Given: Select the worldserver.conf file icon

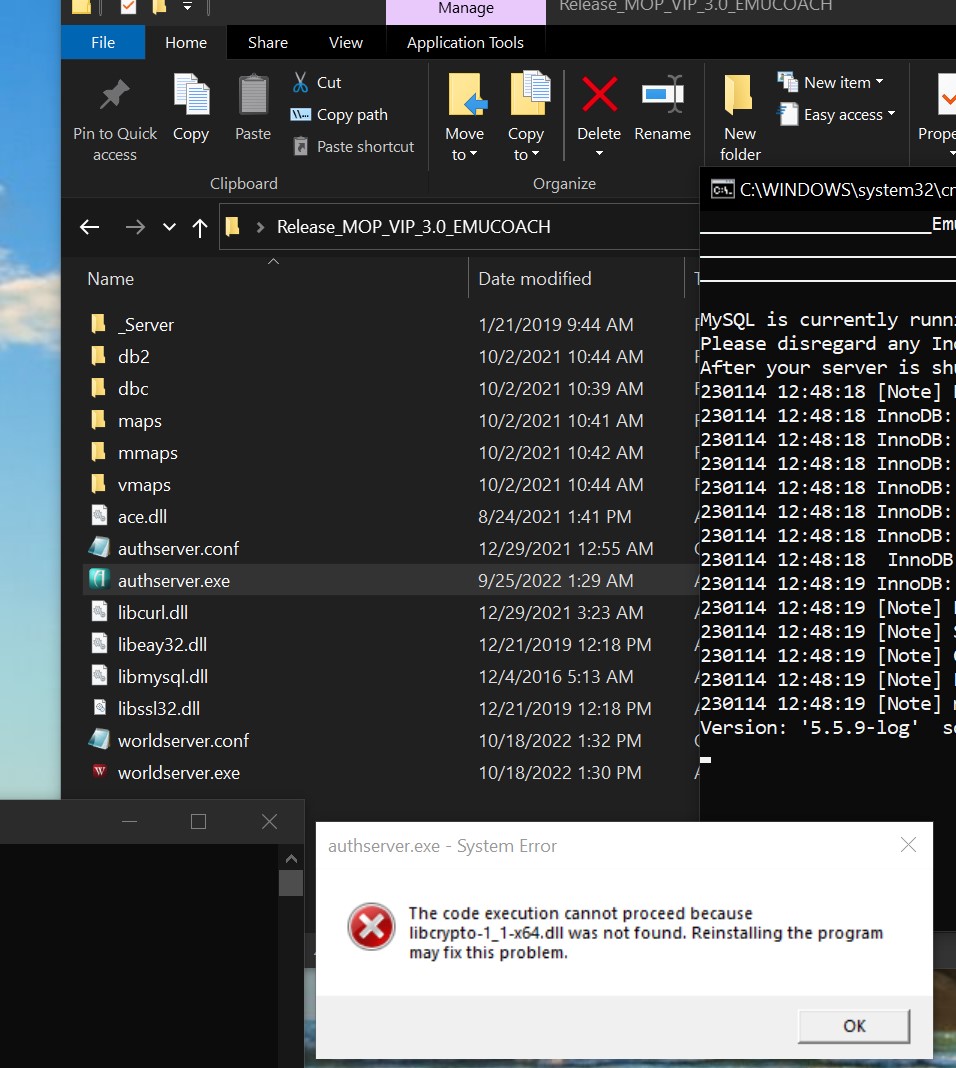Looking at the screenshot, I should coord(99,740).
